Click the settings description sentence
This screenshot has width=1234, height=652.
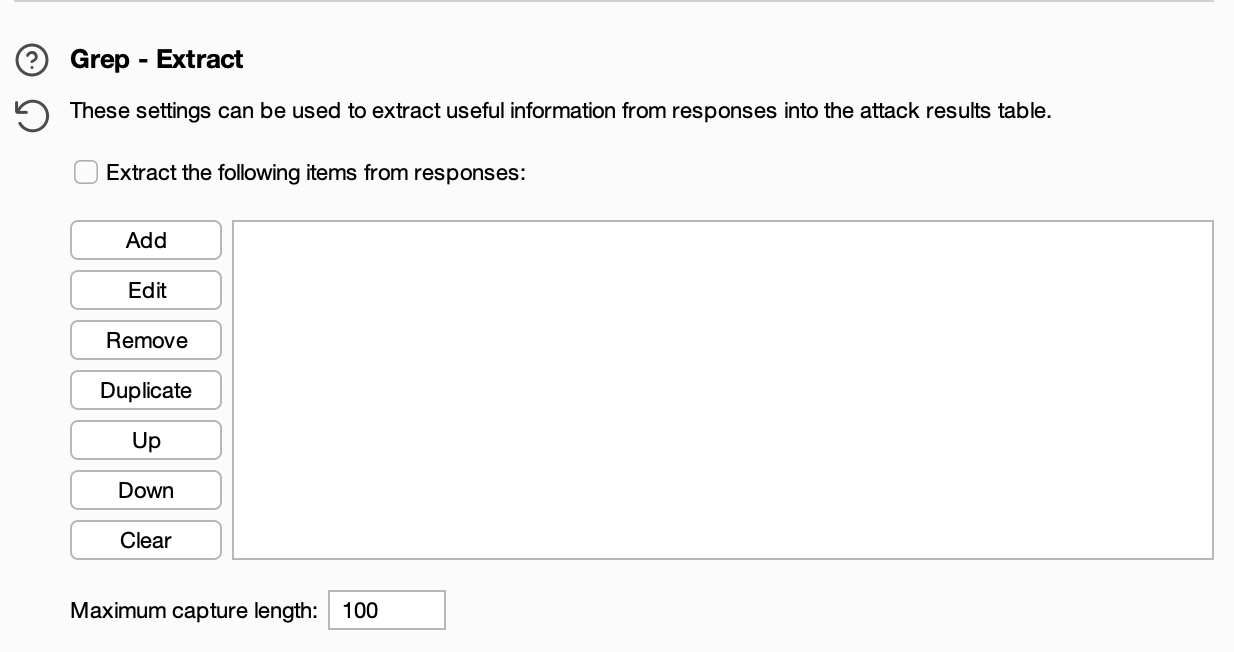pyautogui.click(x=560, y=111)
